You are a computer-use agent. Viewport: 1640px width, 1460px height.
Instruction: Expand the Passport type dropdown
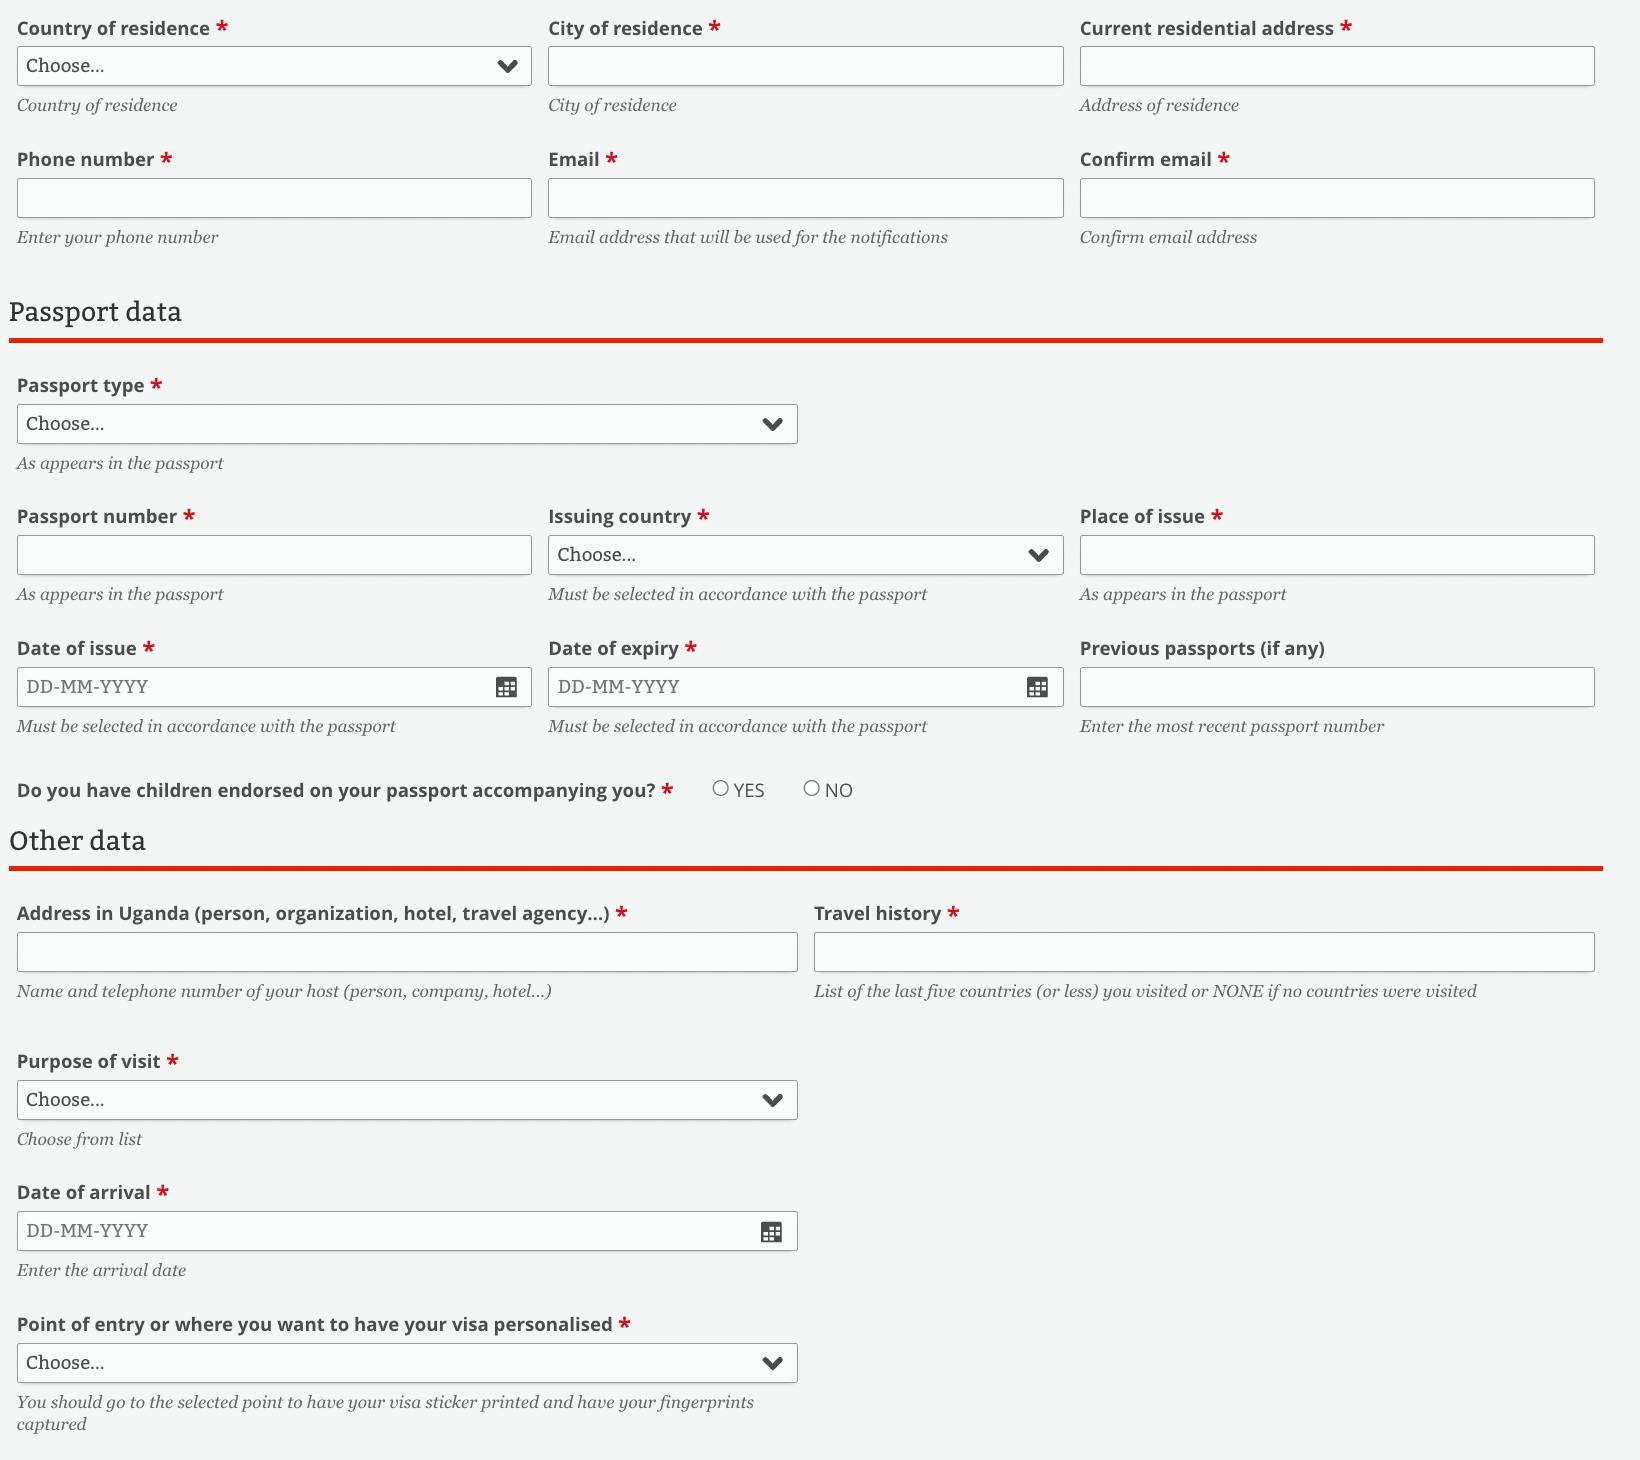[x=407, y=424]
